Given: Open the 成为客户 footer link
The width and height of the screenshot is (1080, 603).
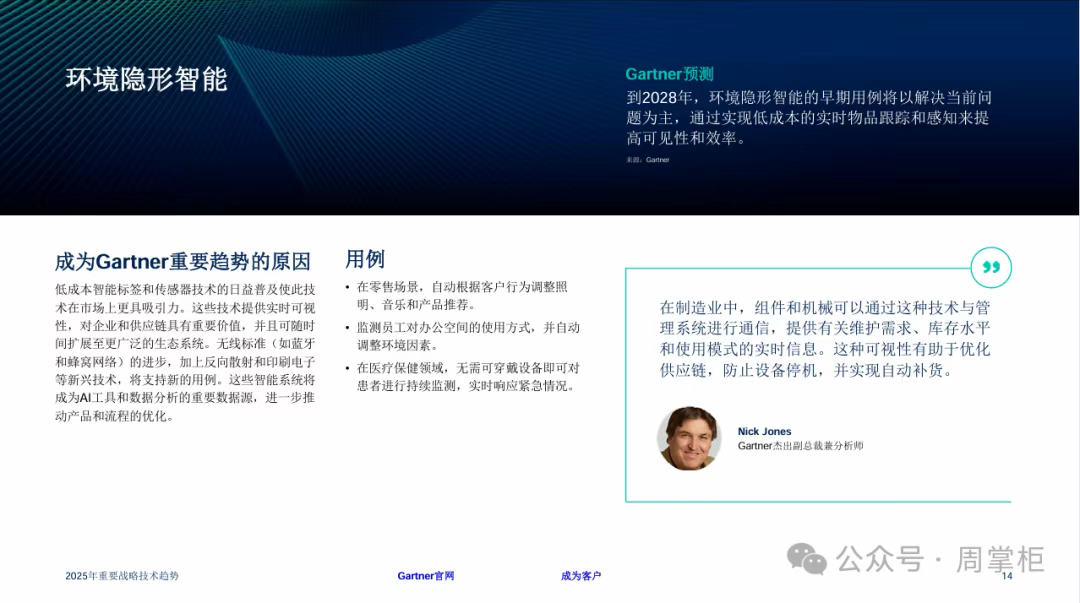Looking at the screenshot, I should tap(581, 576).
